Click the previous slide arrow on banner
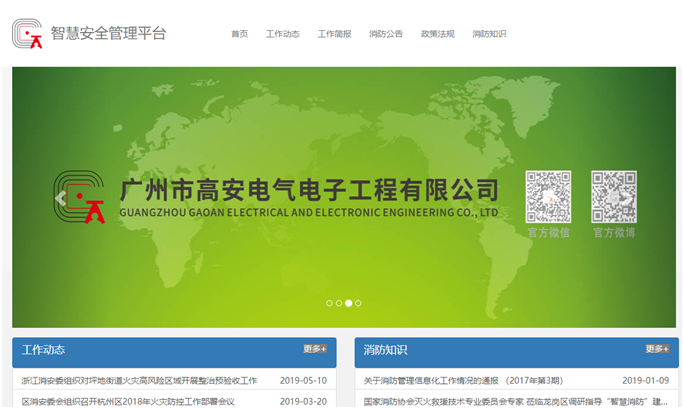 (x=60, y=198)
